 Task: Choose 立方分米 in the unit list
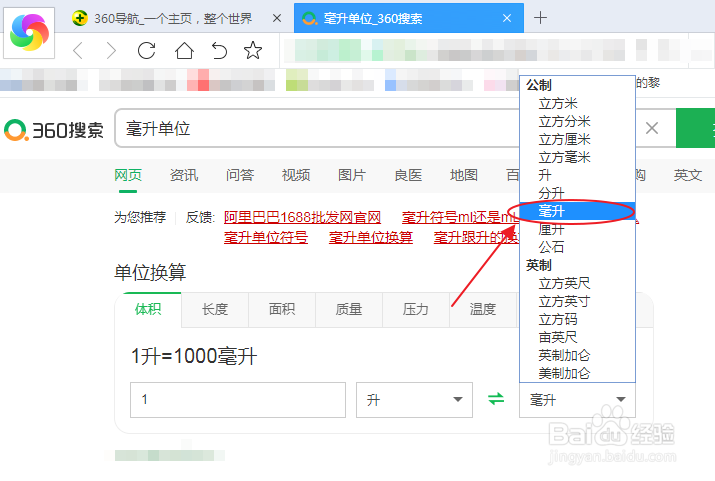point(577,121)
